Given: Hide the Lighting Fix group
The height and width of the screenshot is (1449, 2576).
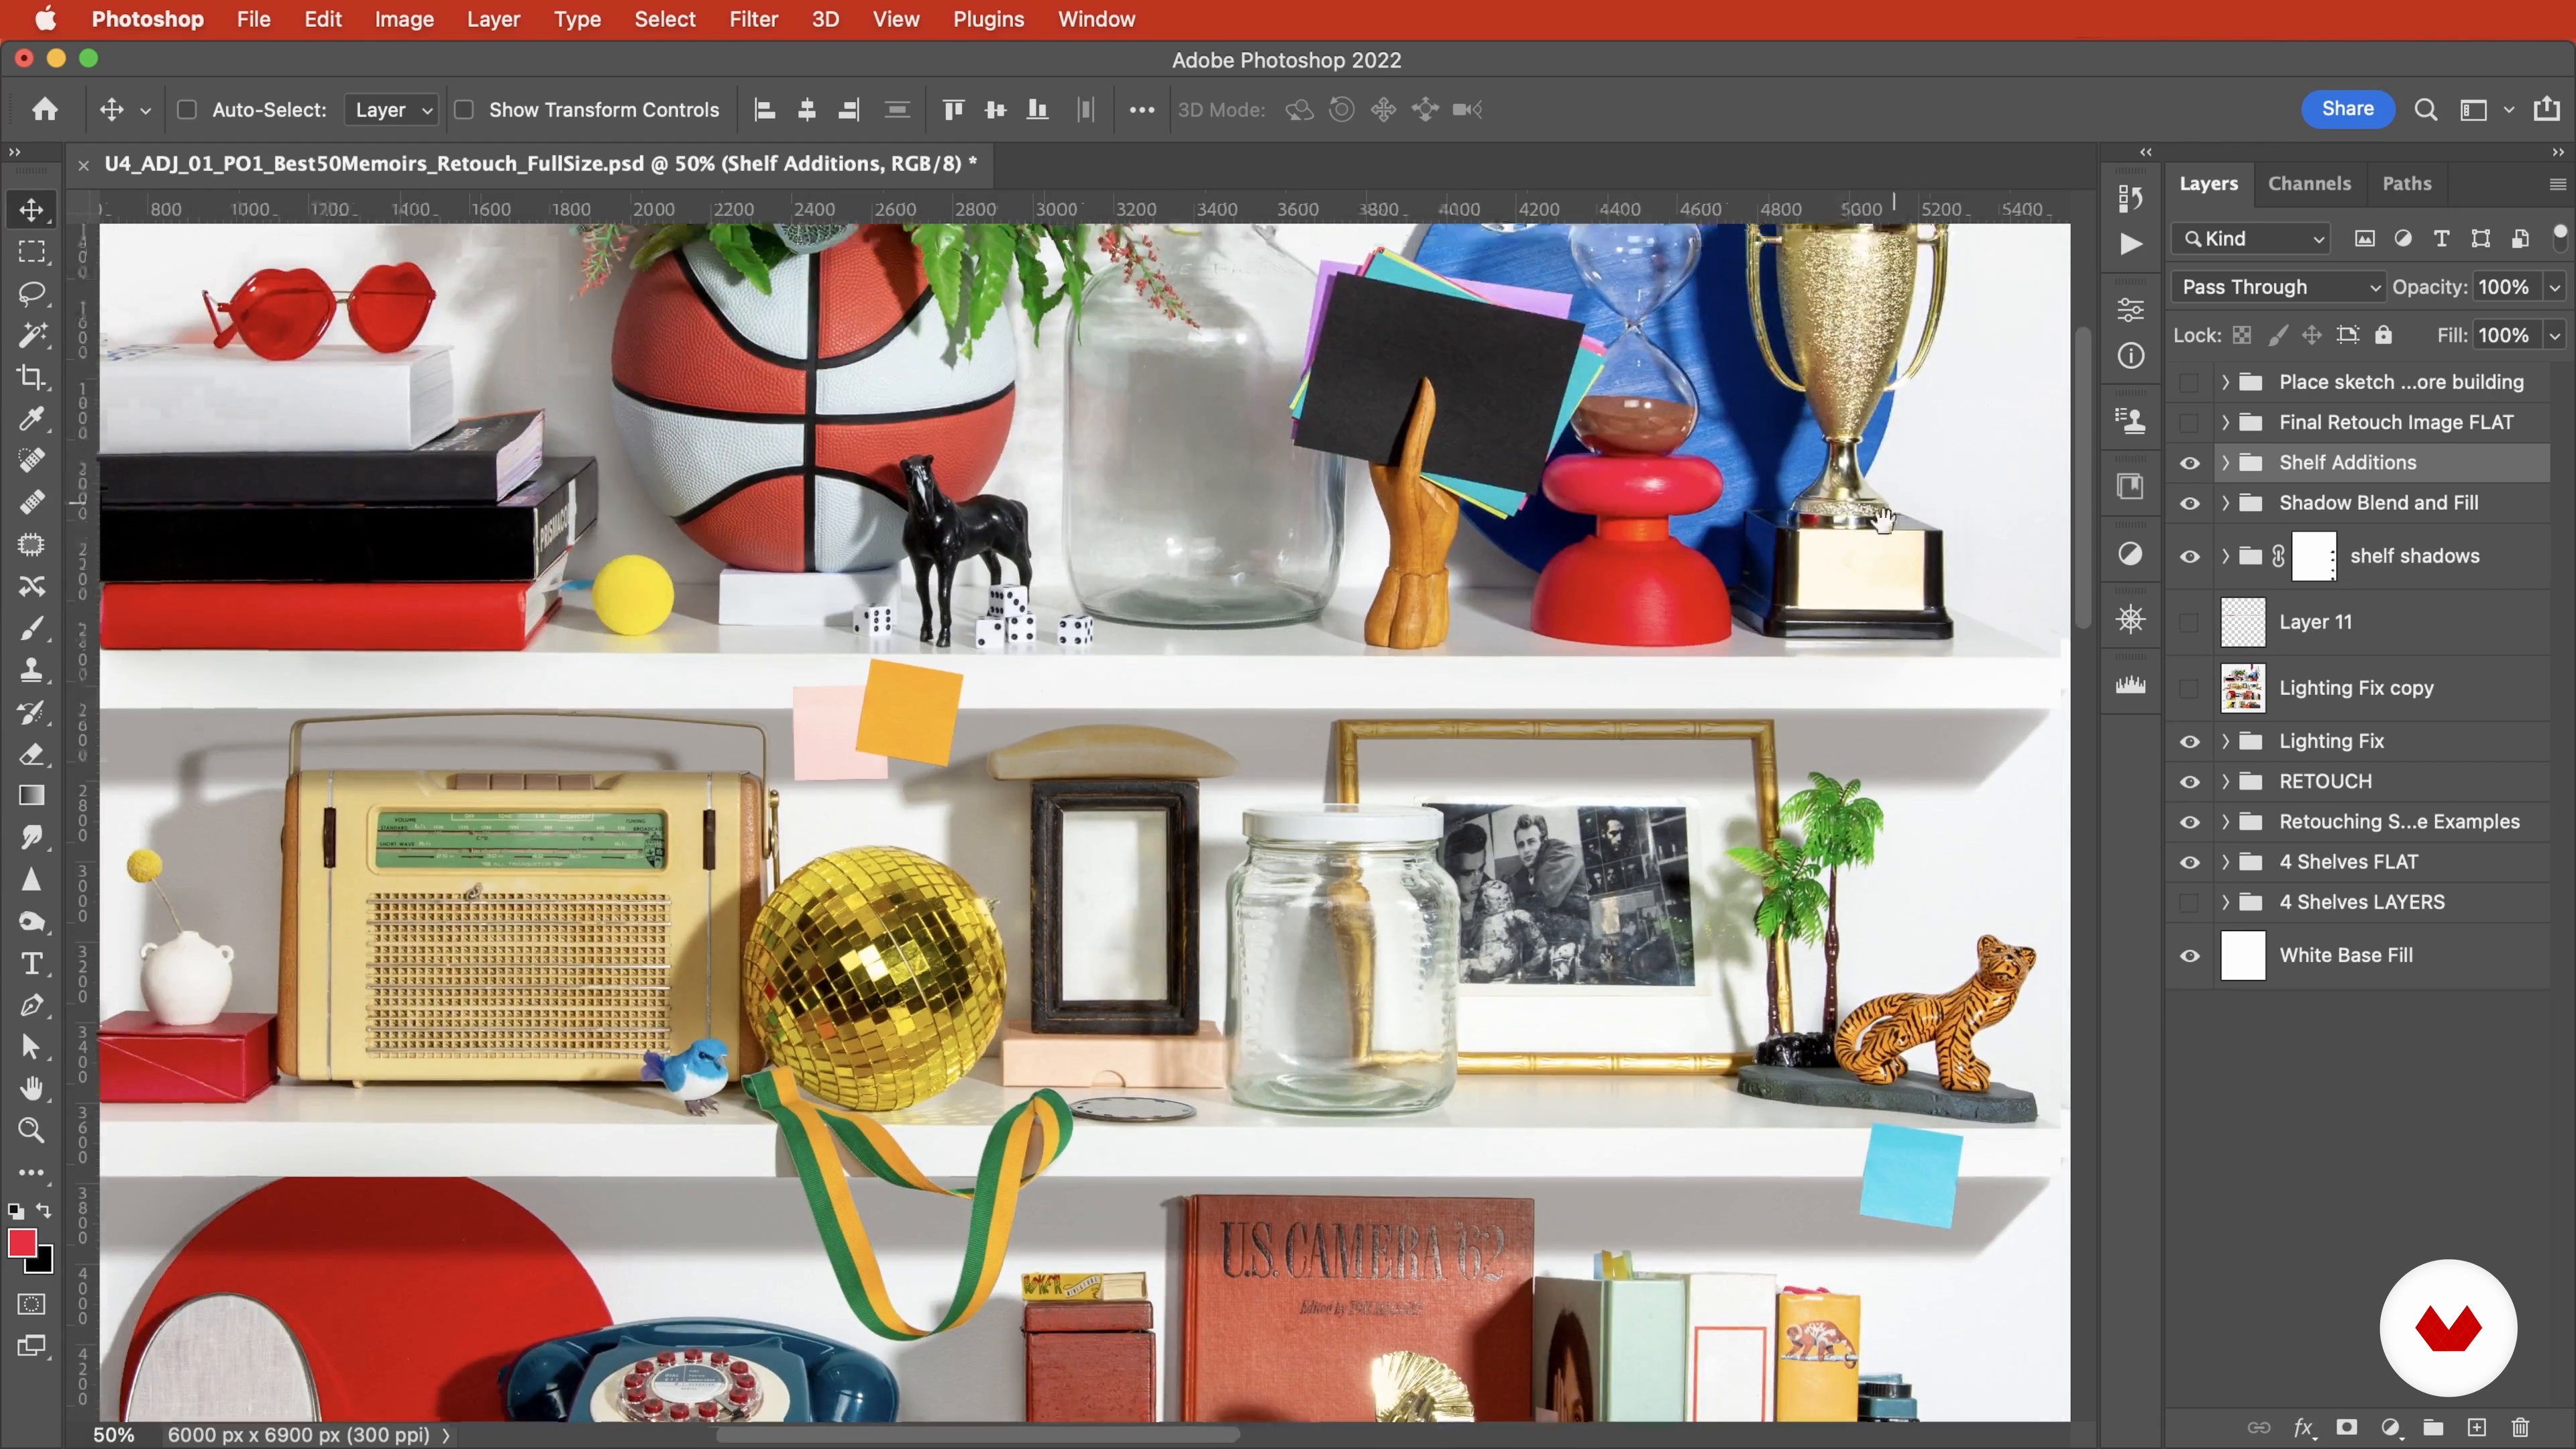Looking at the screenshot, I should click(x=2190, y=741).
